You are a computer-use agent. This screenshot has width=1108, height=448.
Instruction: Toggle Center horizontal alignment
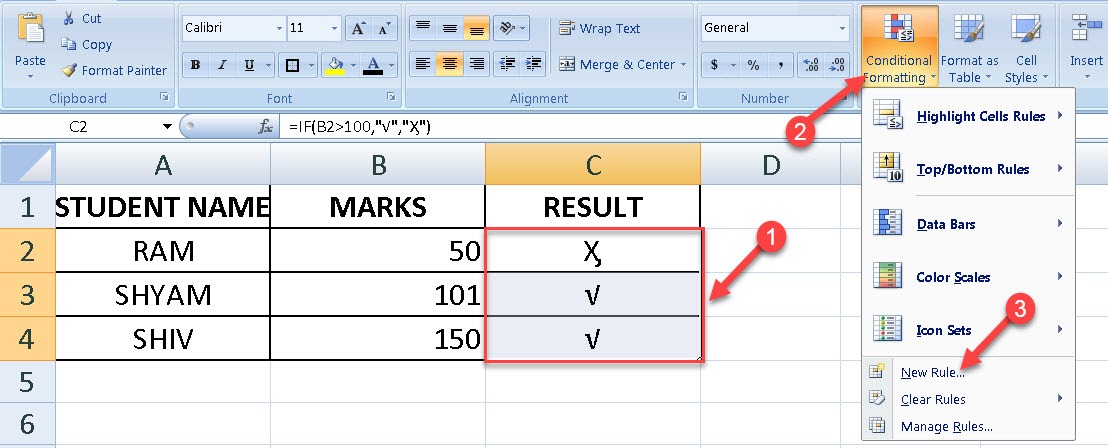pyautogui.click(x=449, y=64)
